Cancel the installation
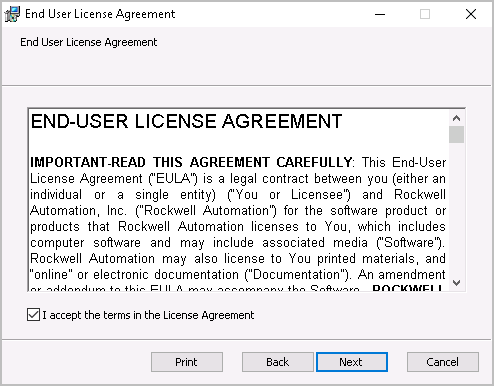The image size is (494, 386). click(443, 362)
